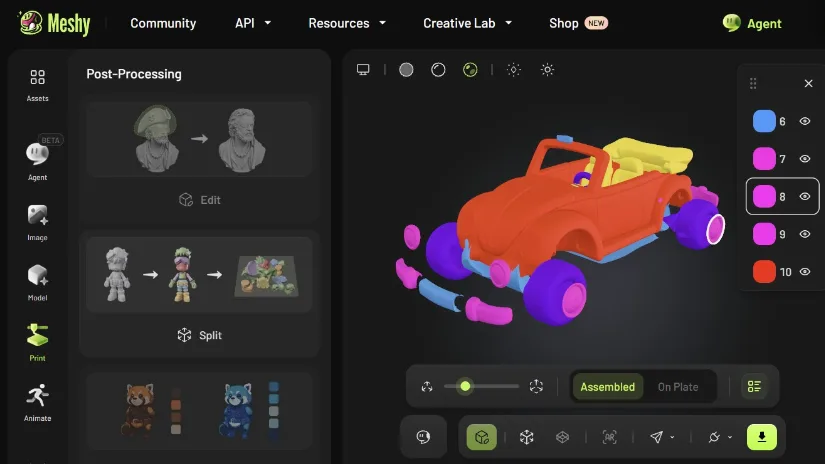Click the character split preview thumbnail
Image resolution: width=825 pixels, height=464 pixels.
pyautogui.click(x=199, y=275)
